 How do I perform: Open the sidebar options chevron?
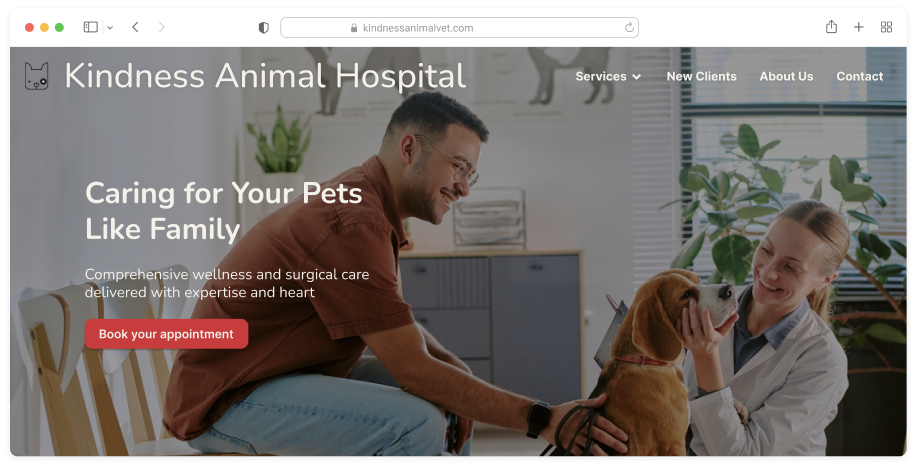(110, 27)
